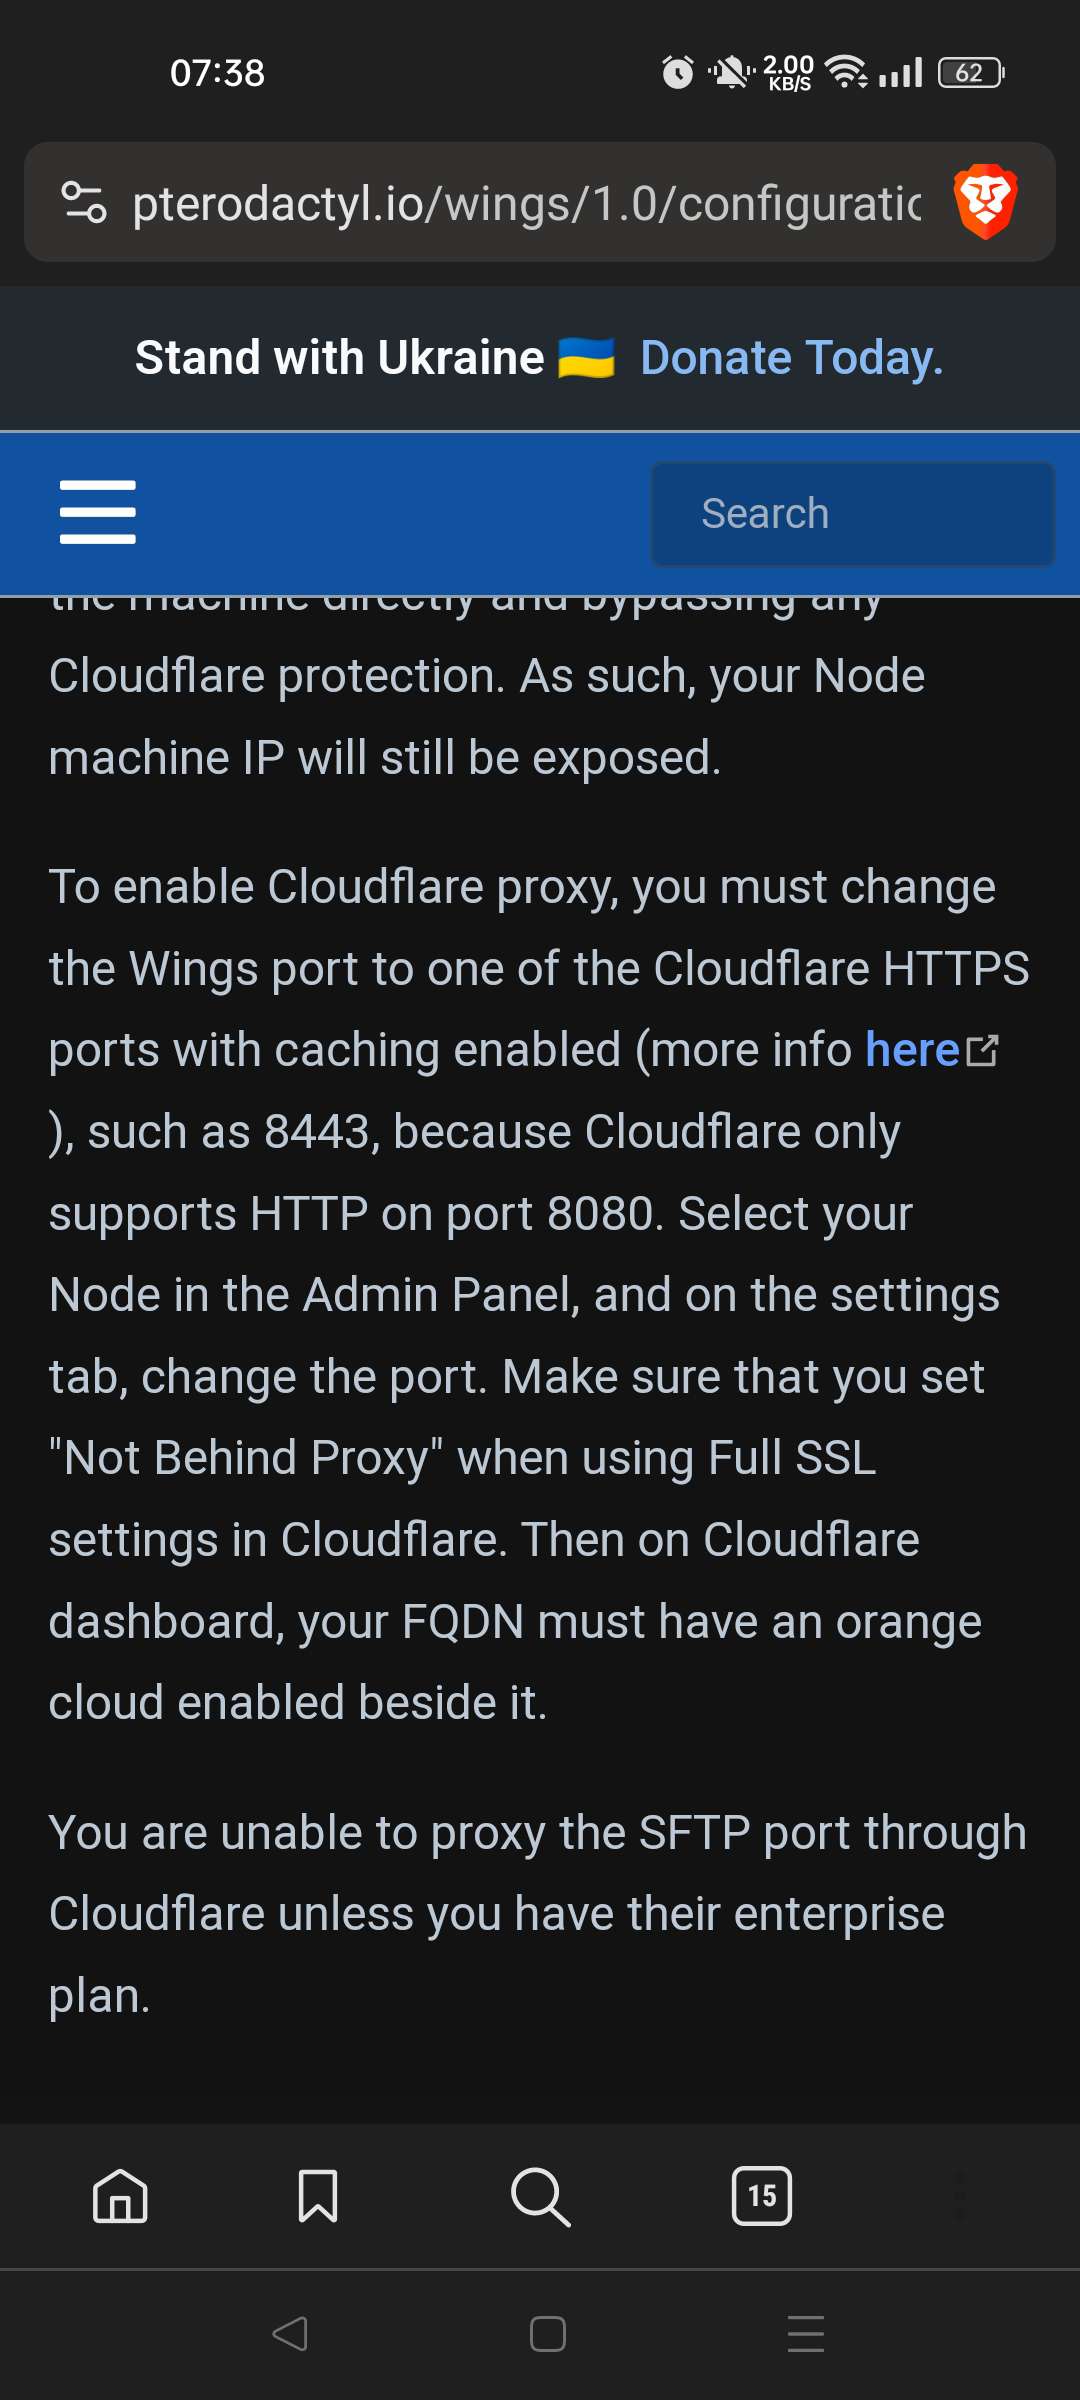Start a search with the magnifier icon
The height and width of the screenshot is (2400, 1080).
click(x=540, y=2197)
